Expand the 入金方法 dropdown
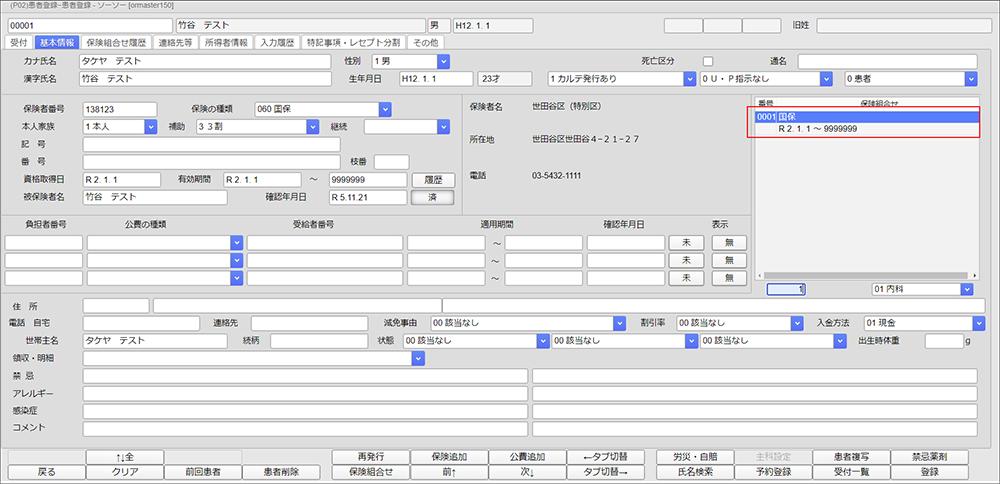 977,323
